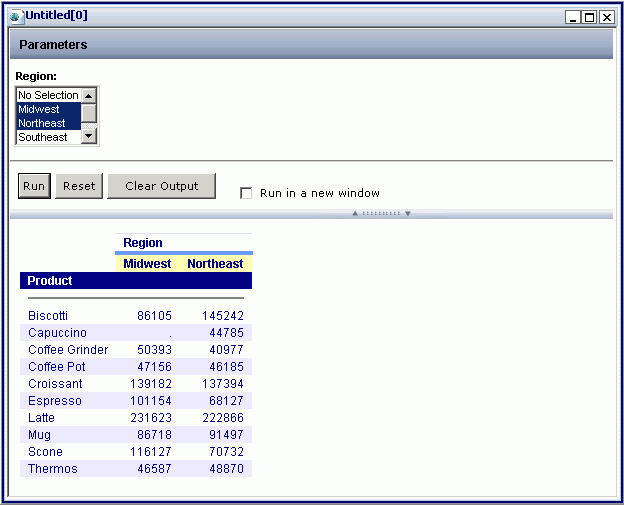The width and height of the screenshot is (624, 505).
Task: Click the Midwest column header
Action: pyautogui.click(x=147, y=263)
